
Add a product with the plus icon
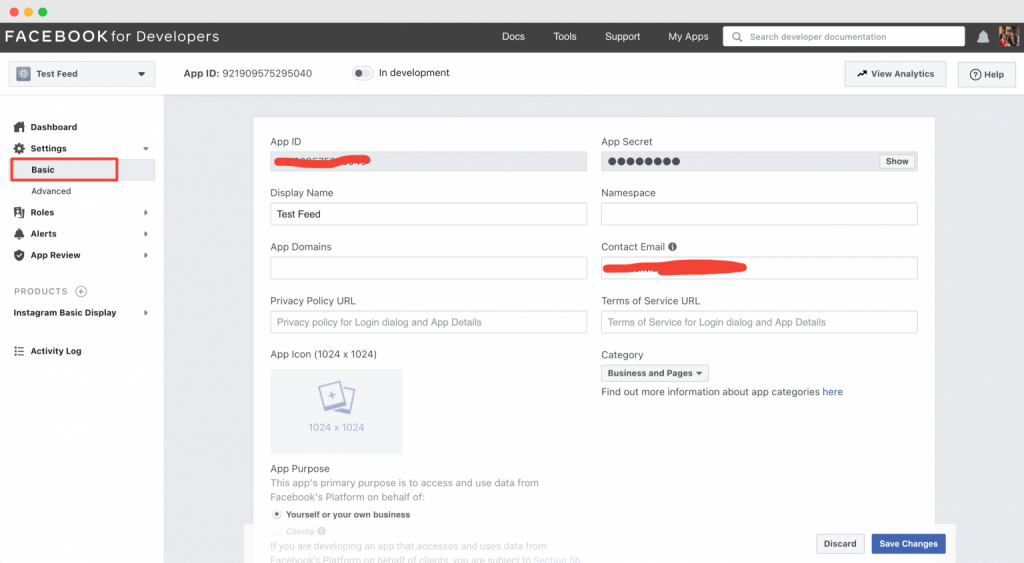81,291
